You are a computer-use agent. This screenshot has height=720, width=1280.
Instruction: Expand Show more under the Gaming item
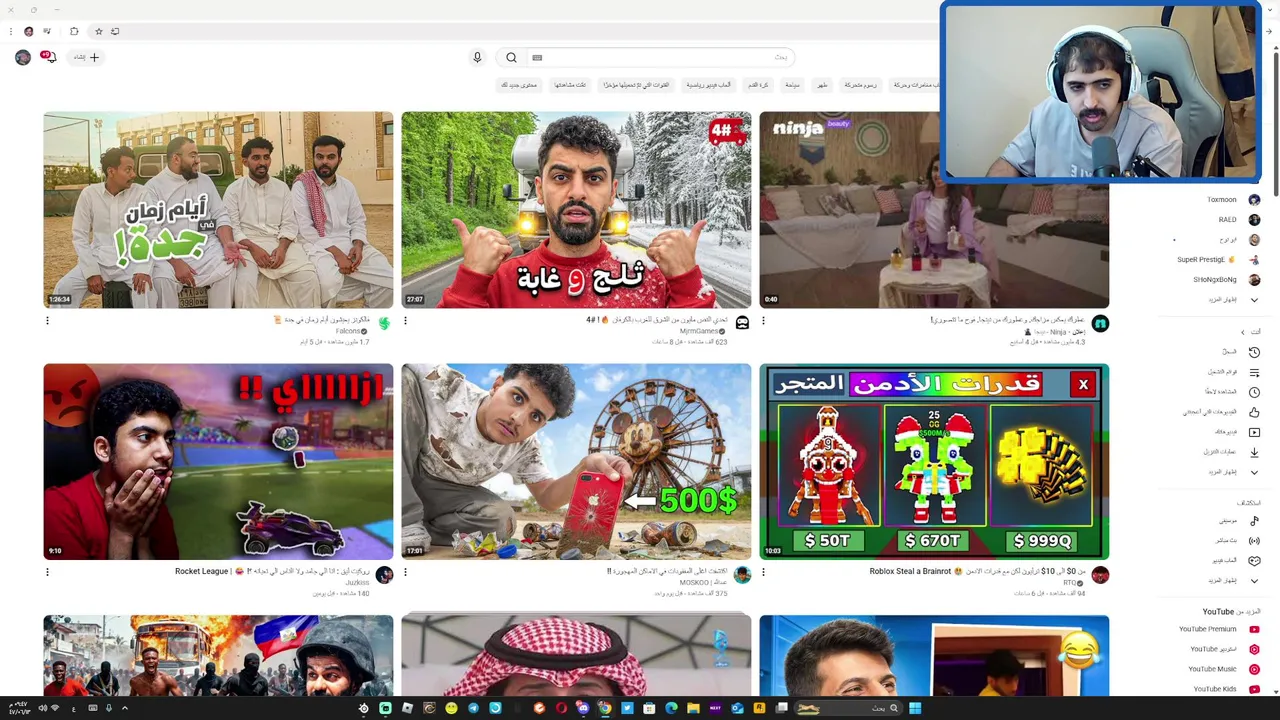point(1233,581)
